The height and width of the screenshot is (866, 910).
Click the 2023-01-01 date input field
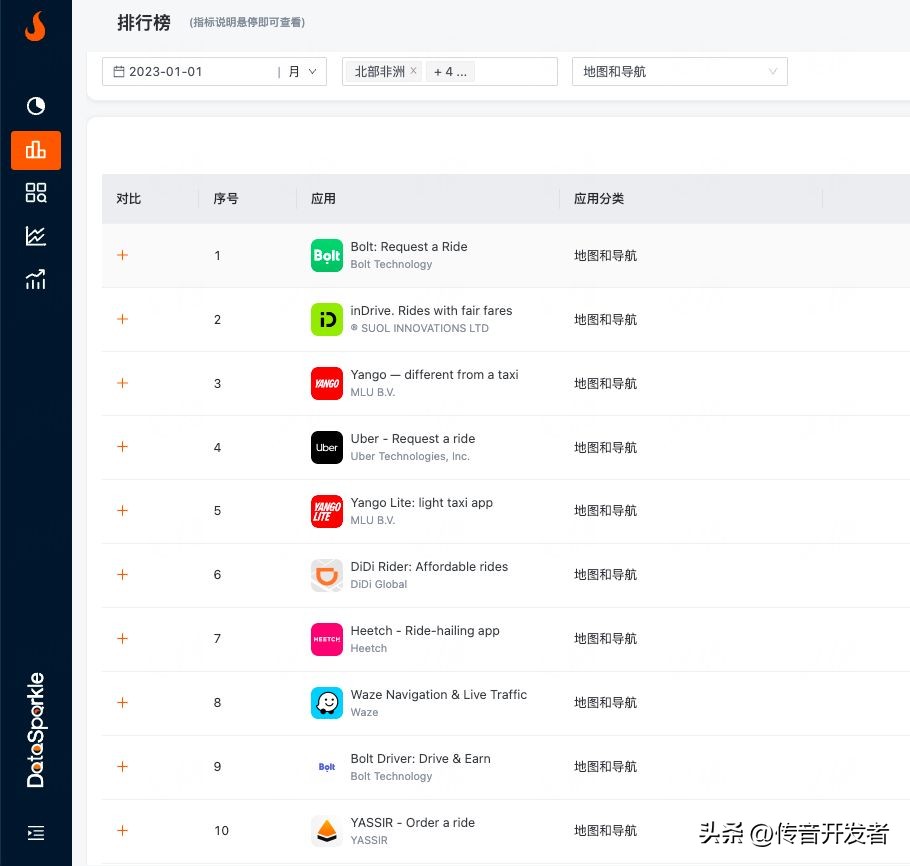coord(190,72)
